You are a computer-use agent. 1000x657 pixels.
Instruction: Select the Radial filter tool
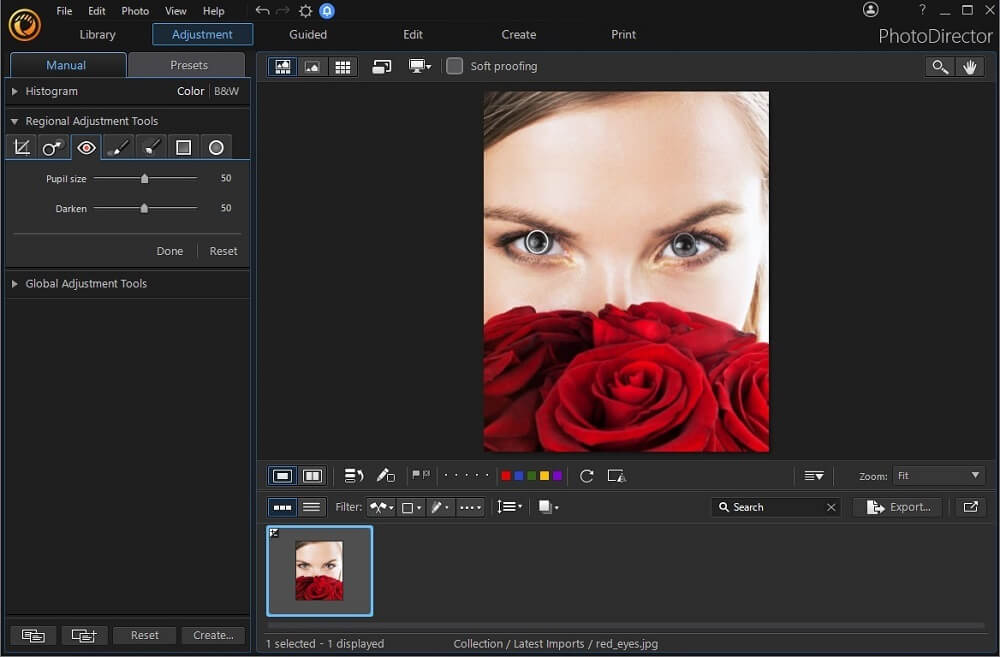pos(216,147)
